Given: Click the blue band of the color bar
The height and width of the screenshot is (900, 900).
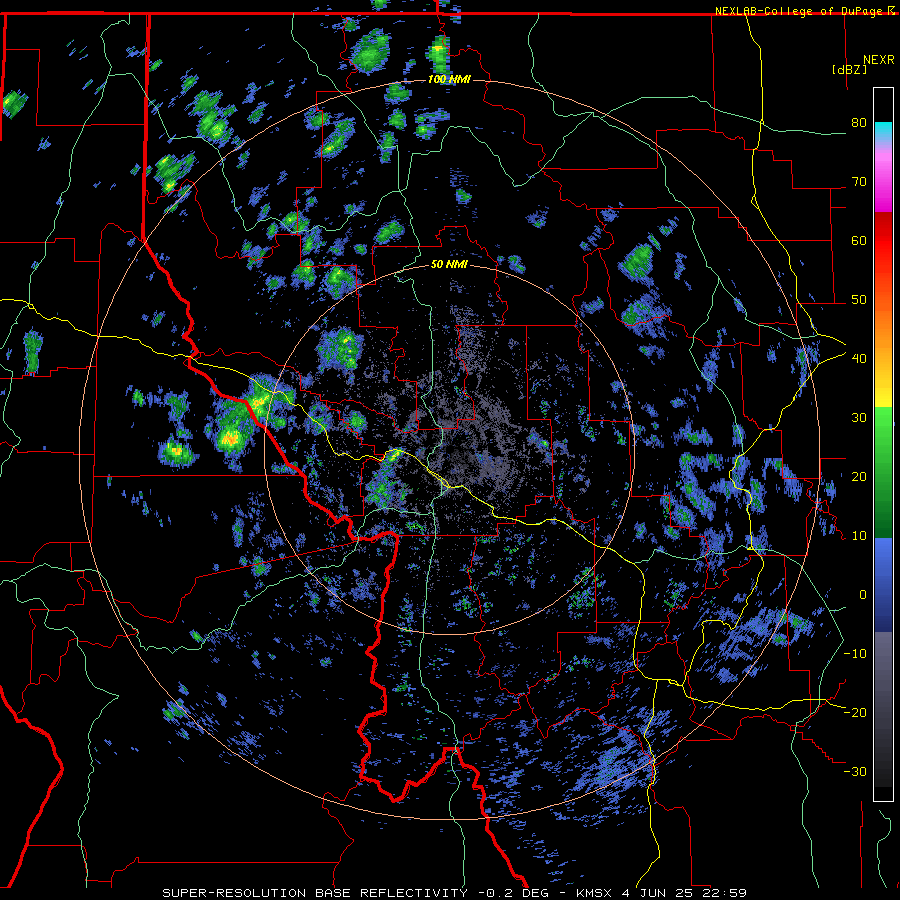Looking at the screenshot, I should pos(883,584).
